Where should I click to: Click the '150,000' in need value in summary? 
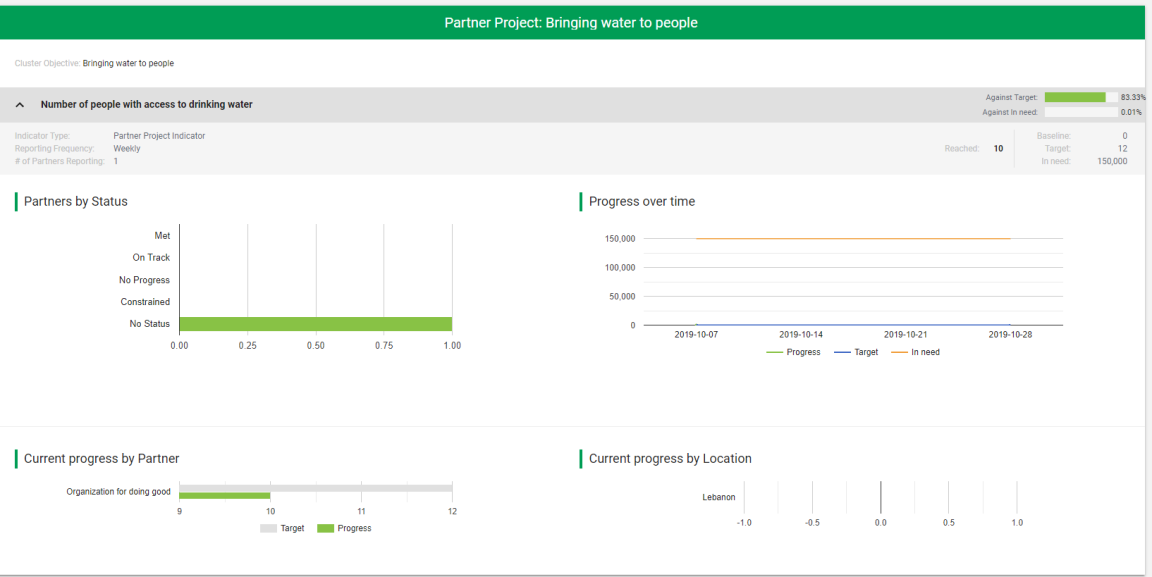(x=1112, y=161)
